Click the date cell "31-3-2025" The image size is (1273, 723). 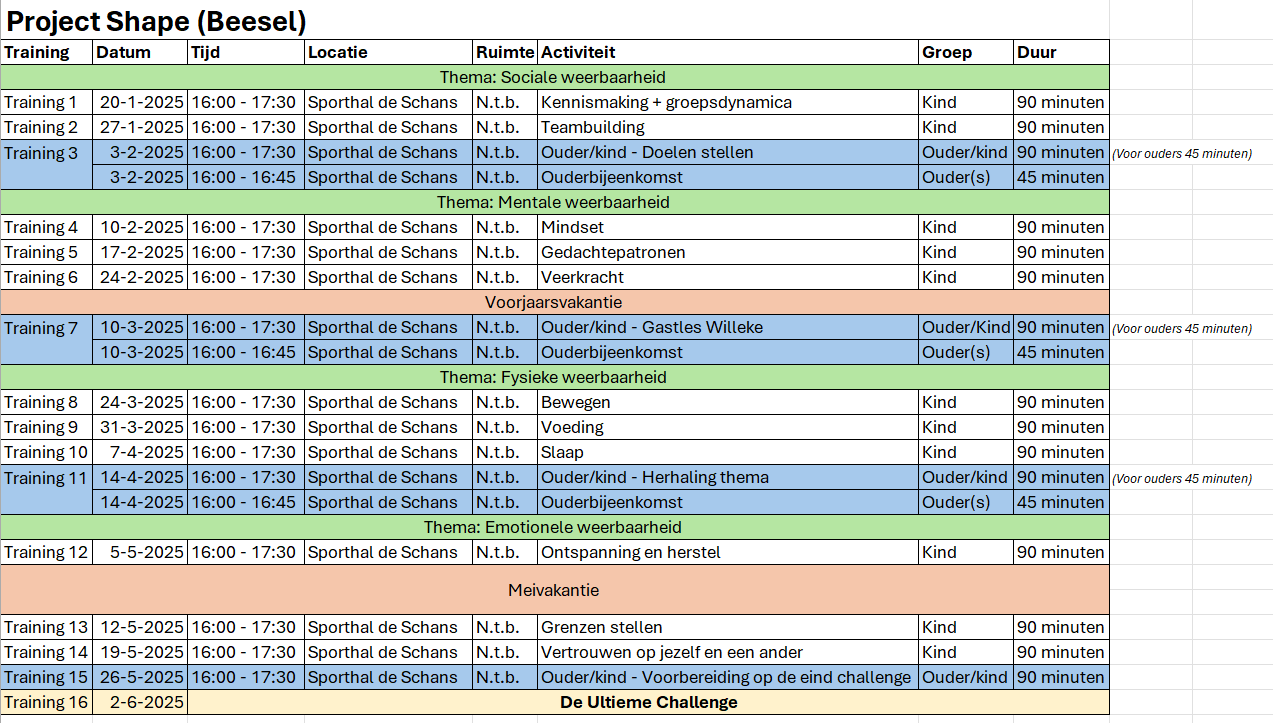140,427
